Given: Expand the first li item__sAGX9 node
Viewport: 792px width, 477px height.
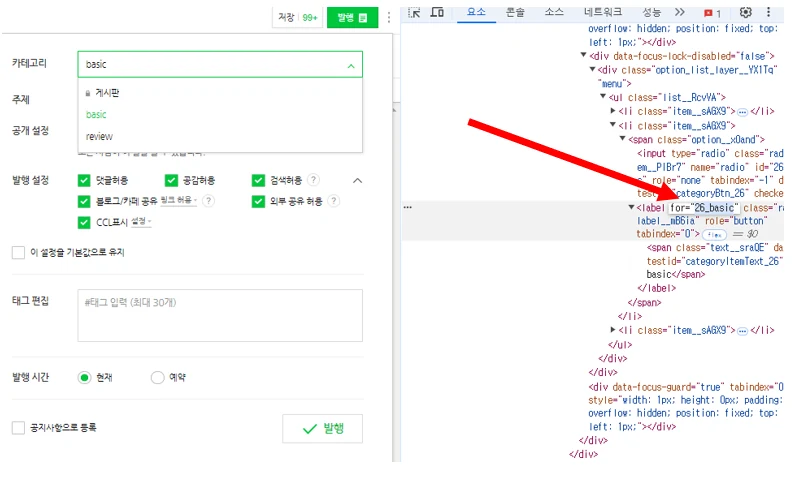Looking at the screenshot, I should point(613,111).
